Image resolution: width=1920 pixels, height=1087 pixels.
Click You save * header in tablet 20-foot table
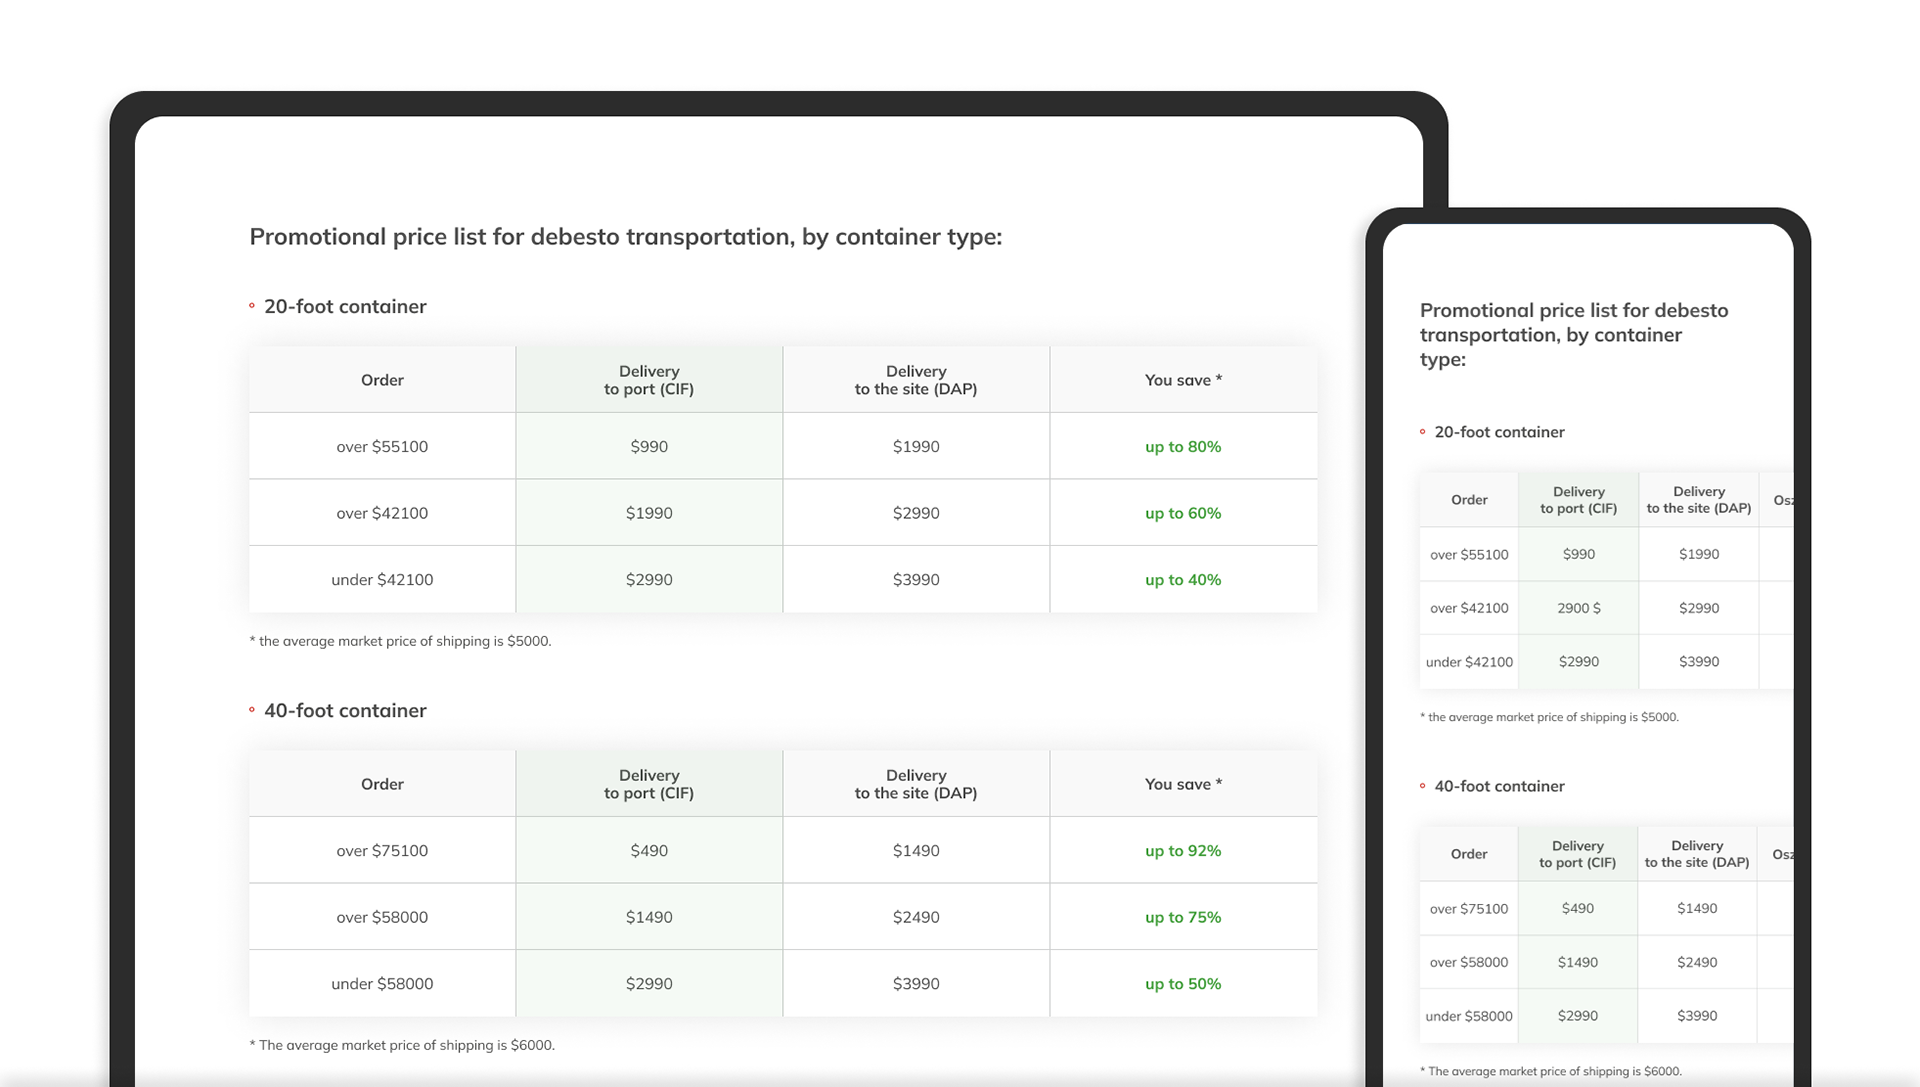[x=1183, y=380]
